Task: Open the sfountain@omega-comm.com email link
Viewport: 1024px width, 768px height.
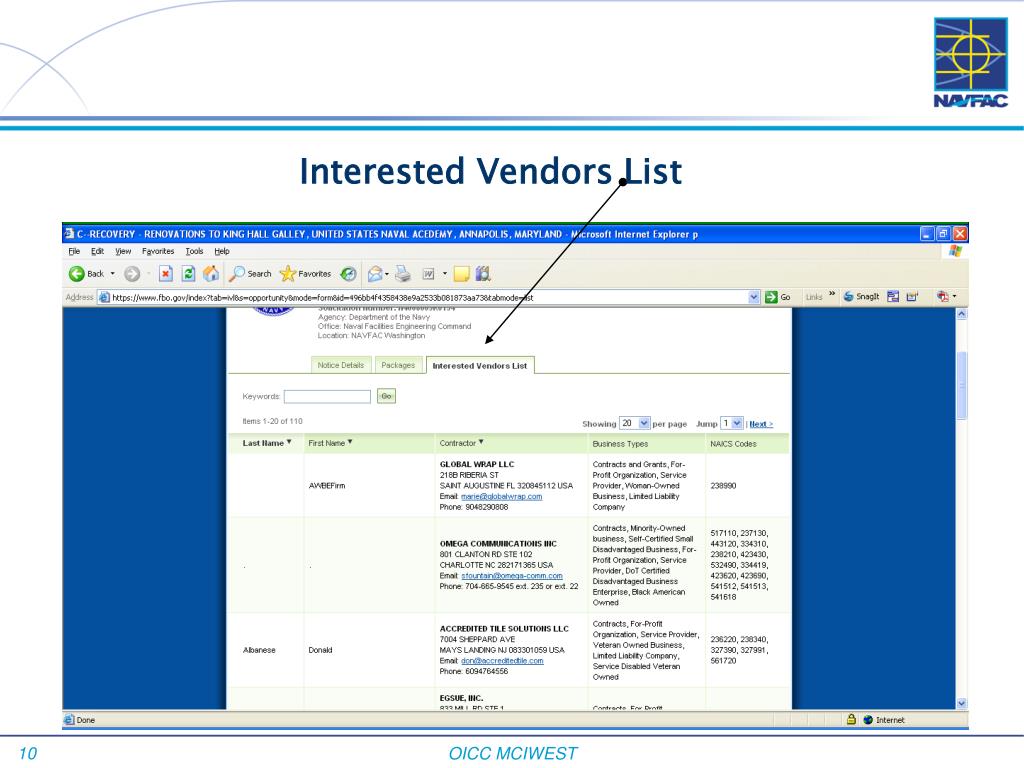Action: pos(512,575)
